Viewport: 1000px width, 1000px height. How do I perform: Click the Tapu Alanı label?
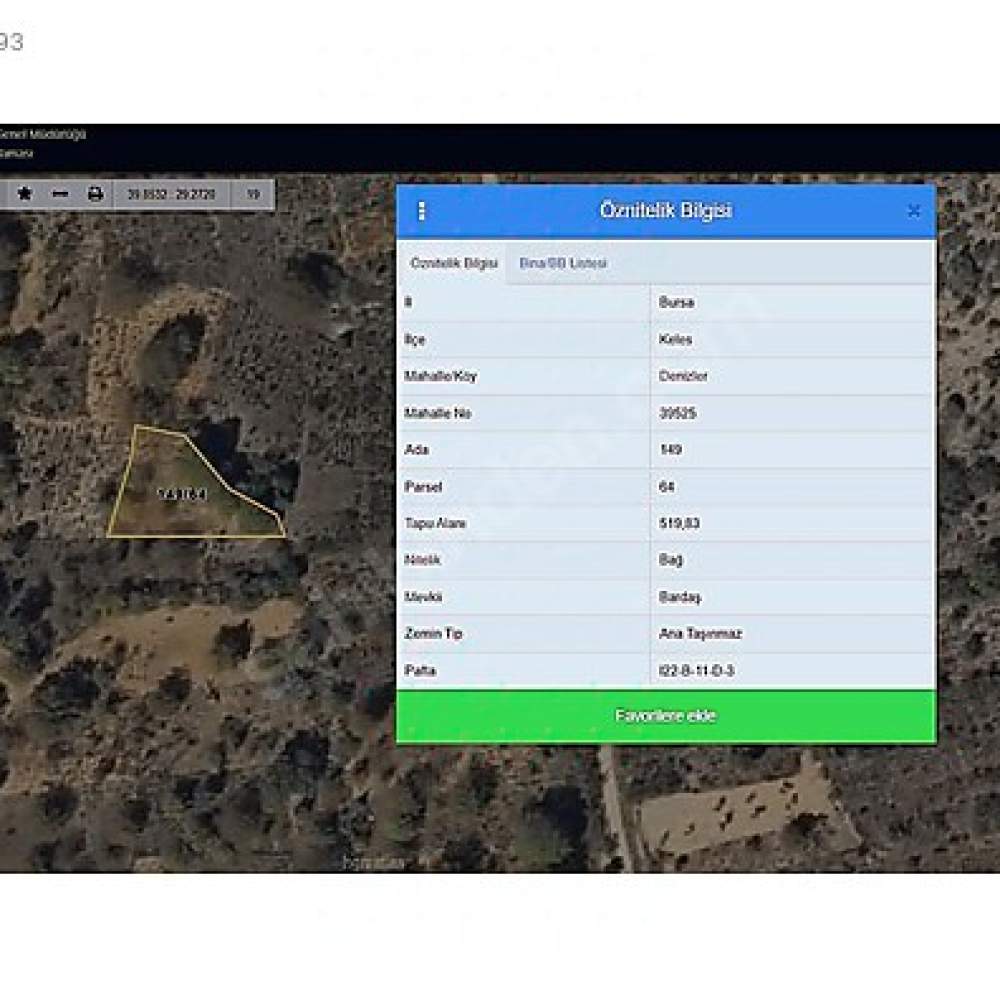pyautogui.click(x=435, y=524)
